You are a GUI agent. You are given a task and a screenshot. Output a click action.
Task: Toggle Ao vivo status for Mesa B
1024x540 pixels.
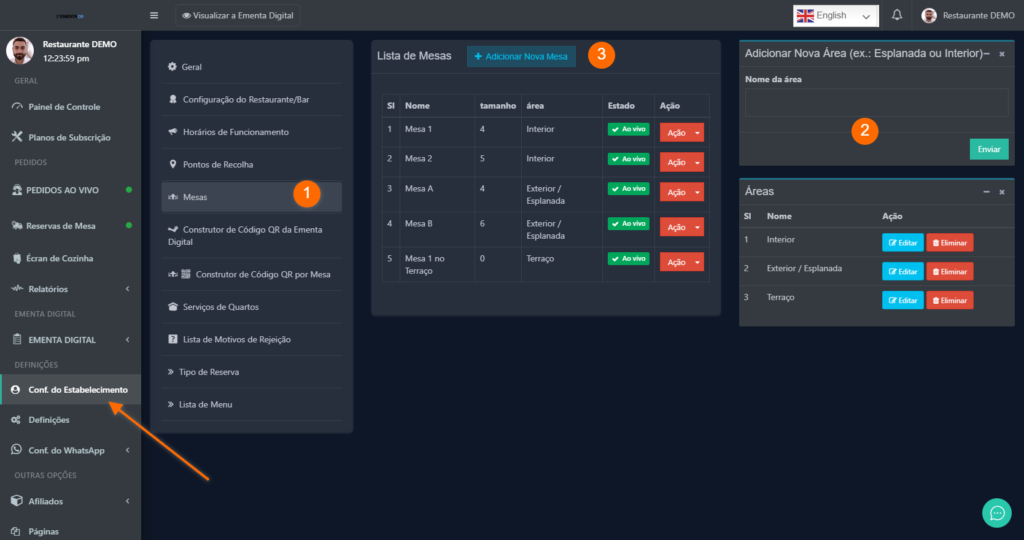(628, 224)
